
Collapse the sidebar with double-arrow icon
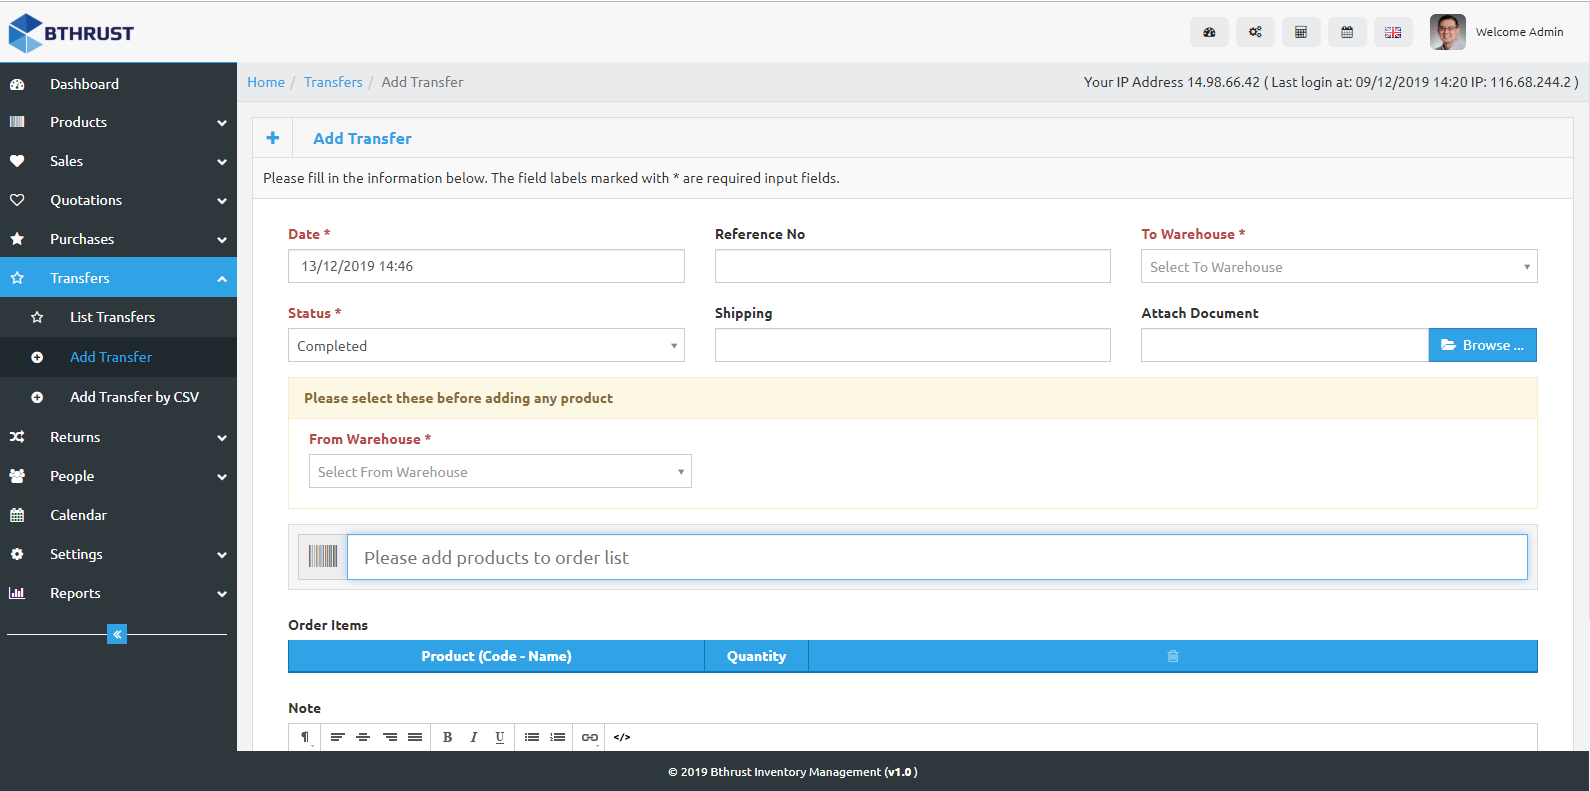(x=117, y=634)
